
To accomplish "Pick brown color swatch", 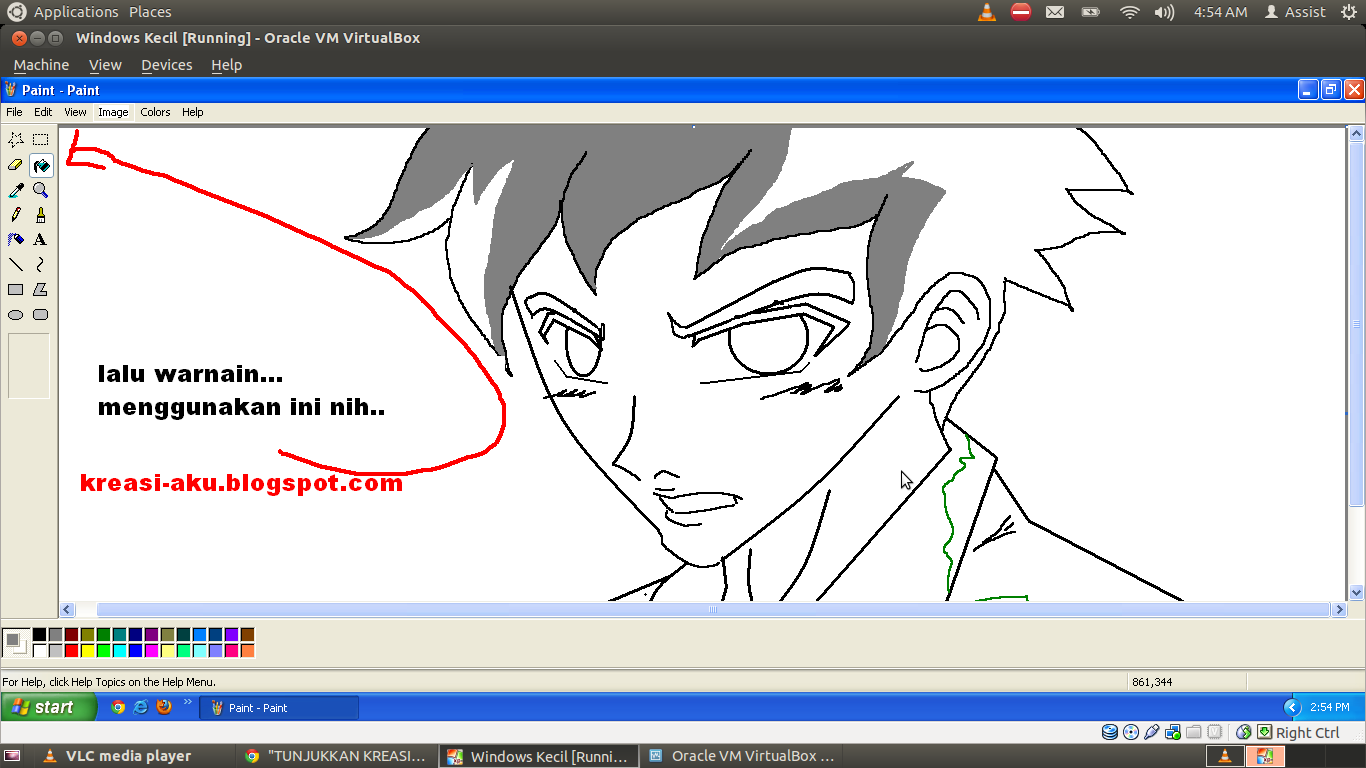I will (247, 634).
